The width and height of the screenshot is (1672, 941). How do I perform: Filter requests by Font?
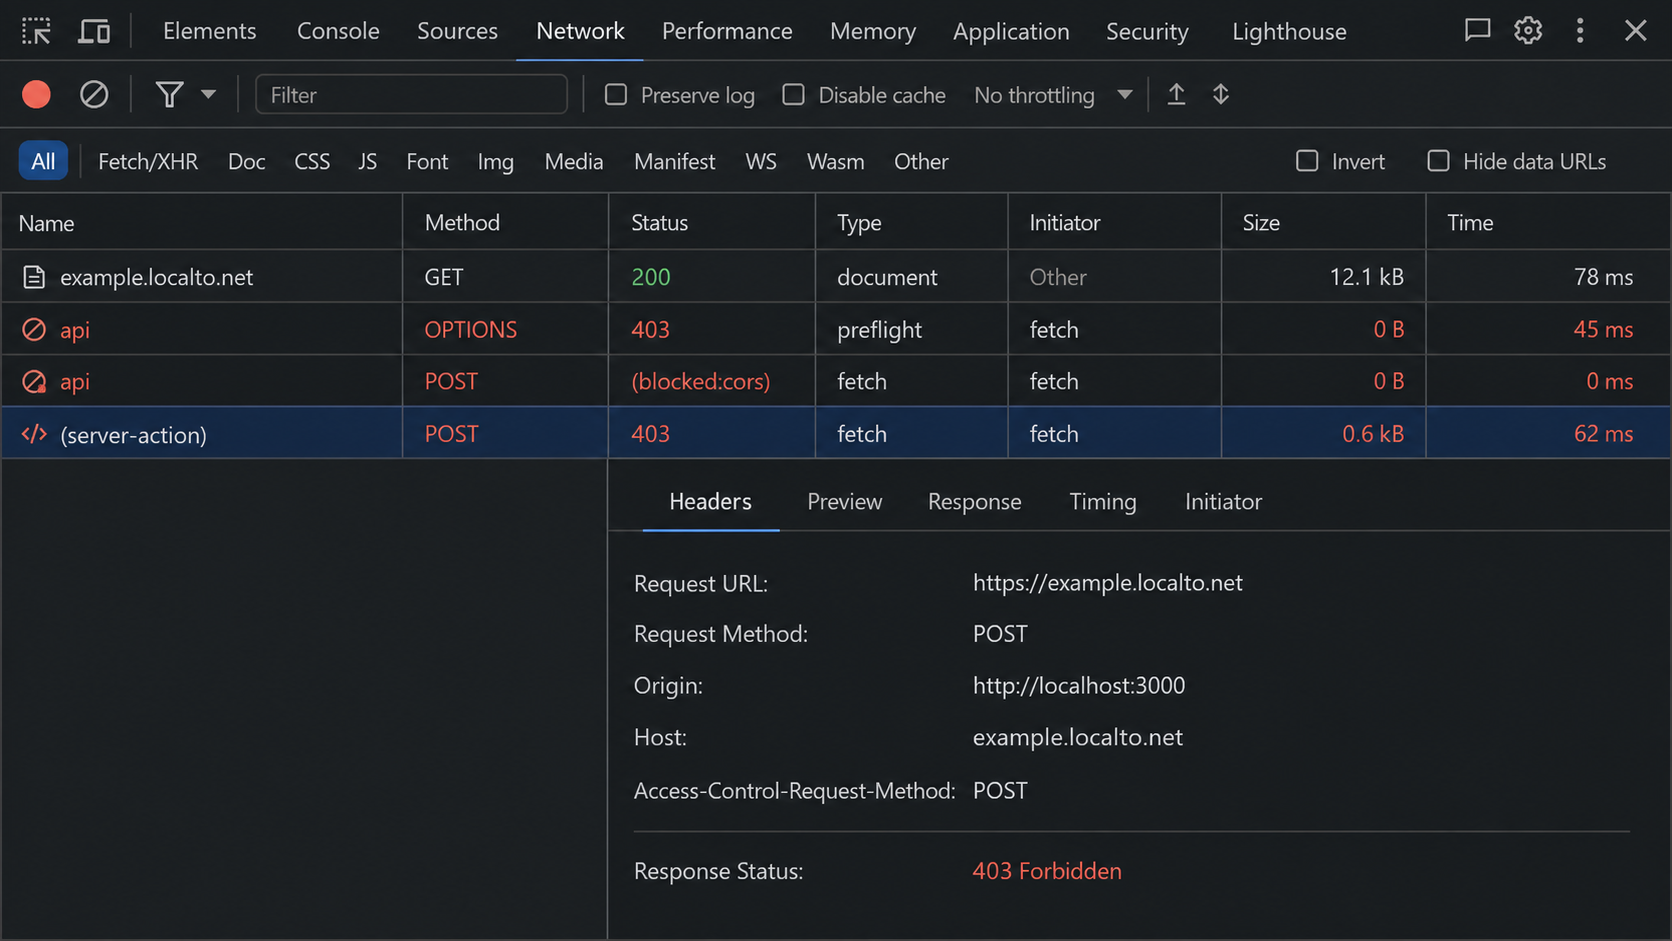point(427,161)
